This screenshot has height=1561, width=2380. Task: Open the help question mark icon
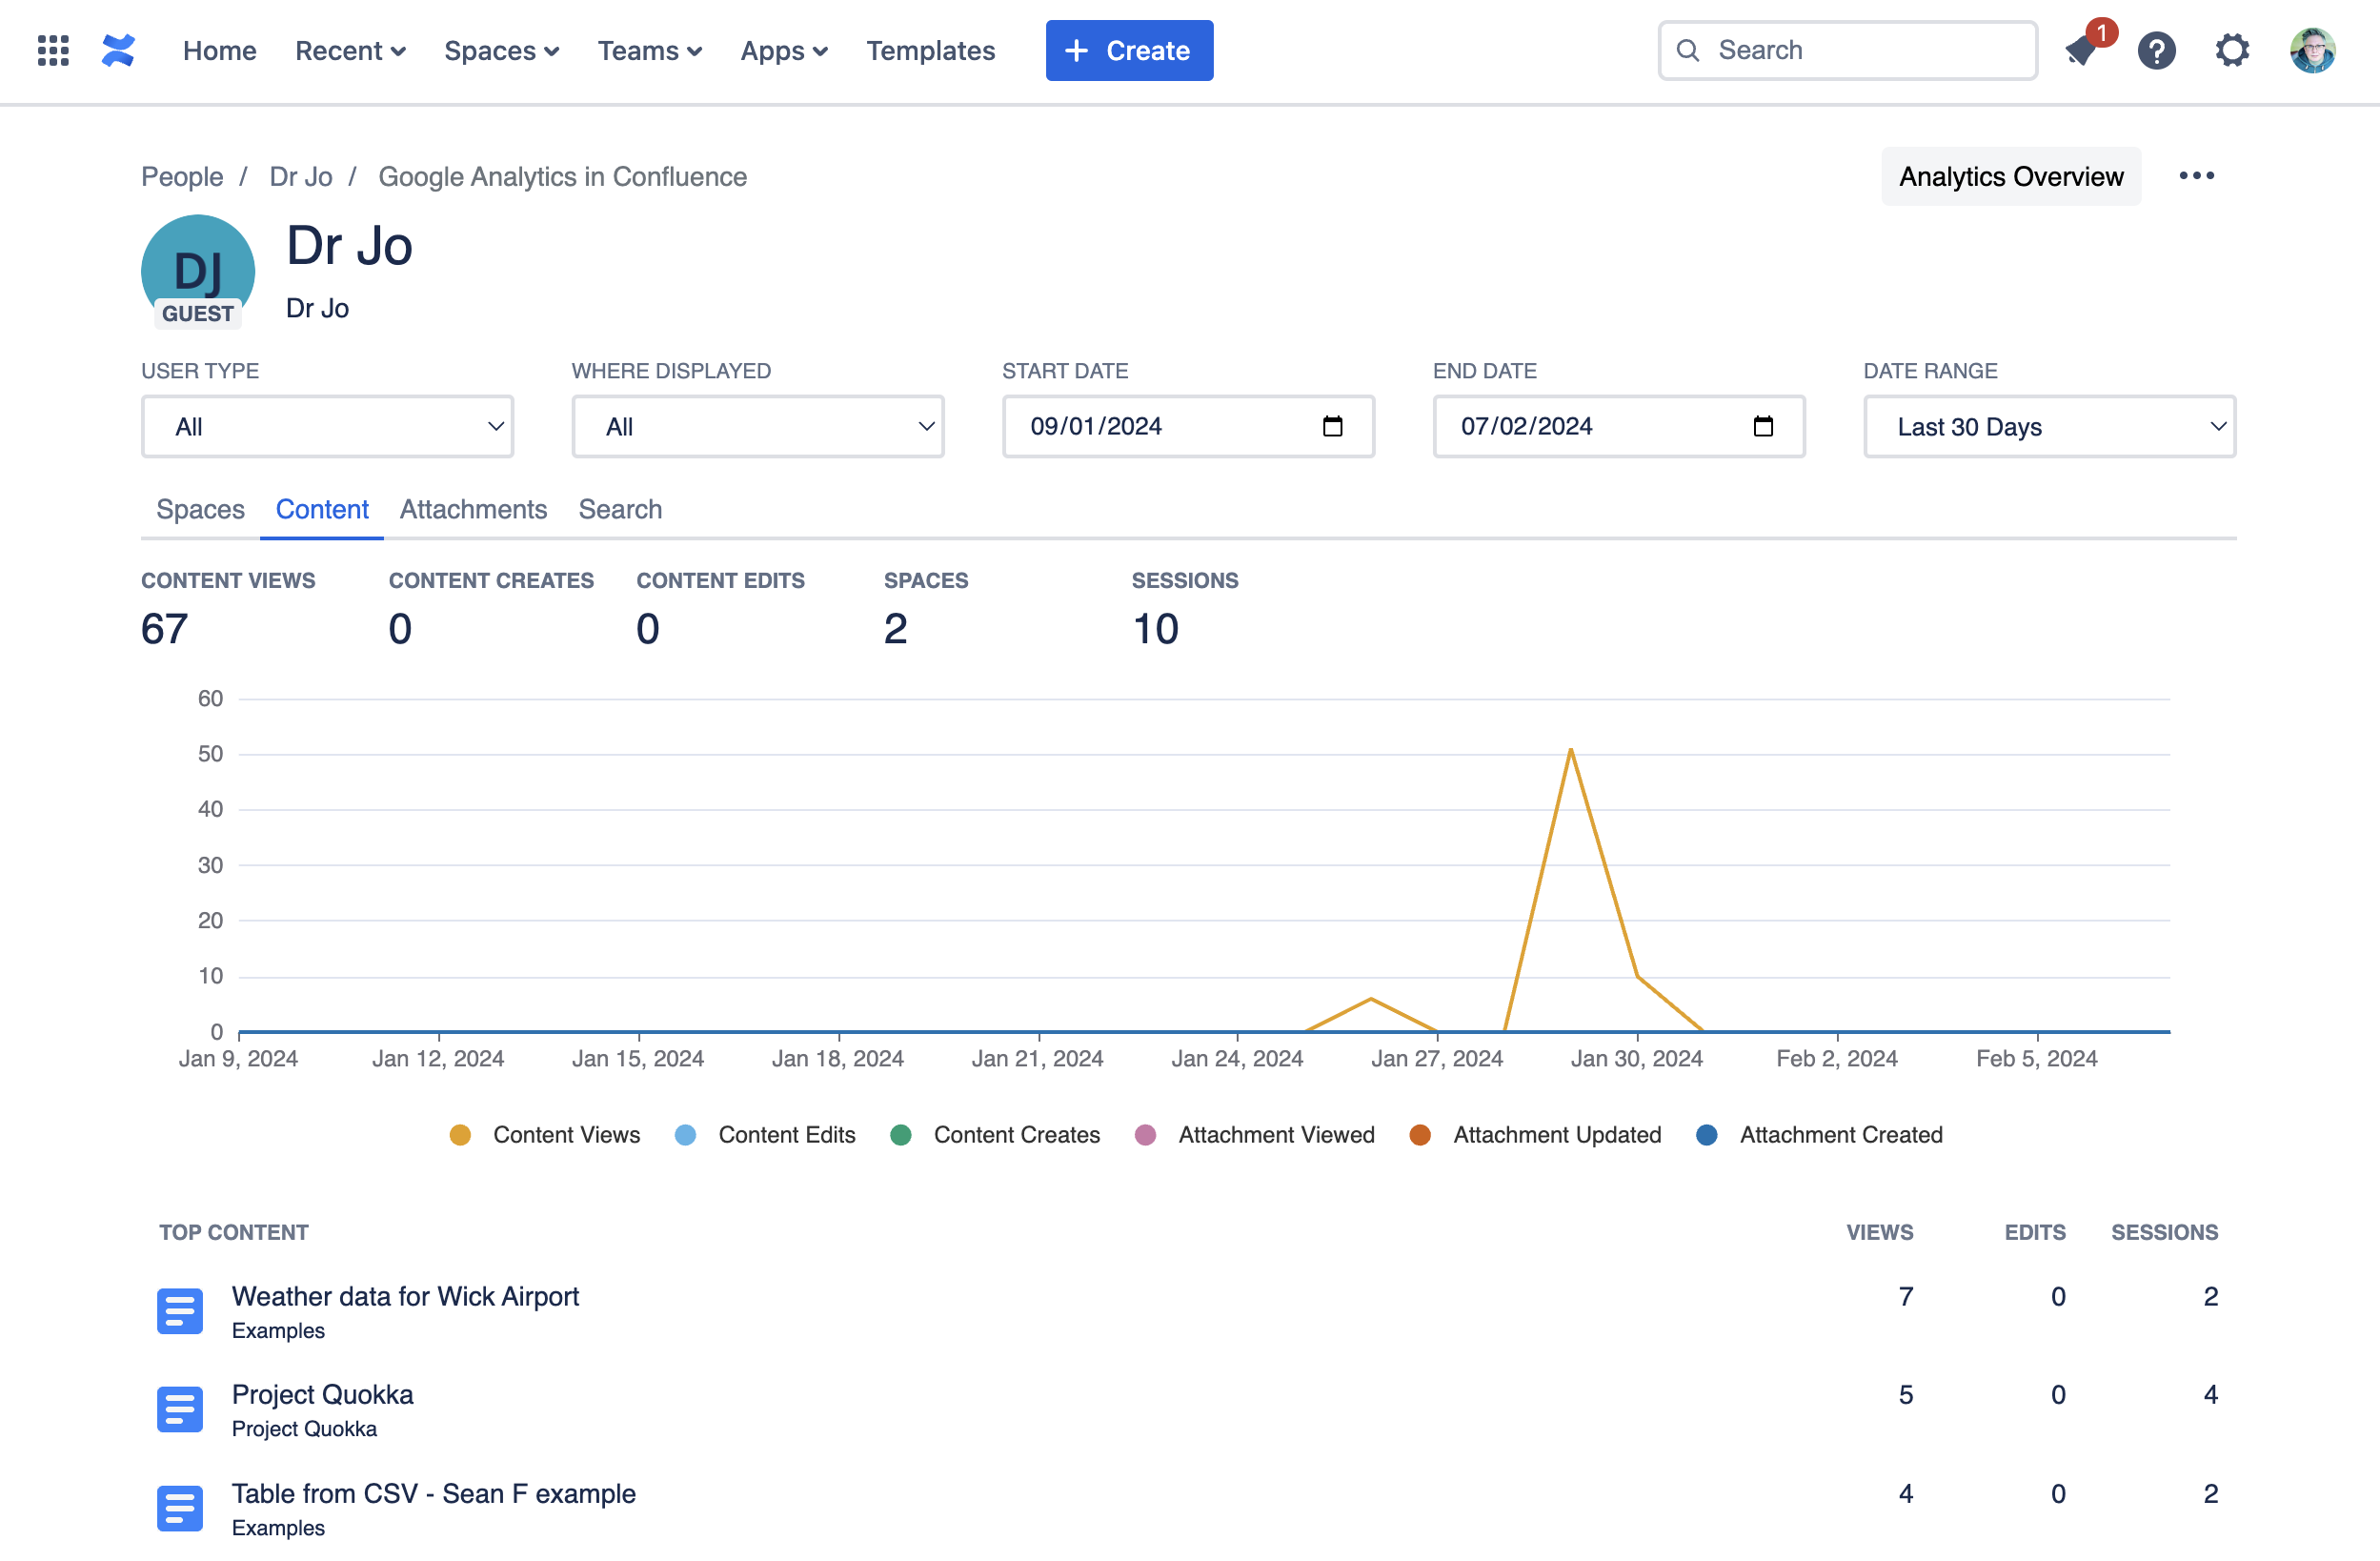point(2156,50)
